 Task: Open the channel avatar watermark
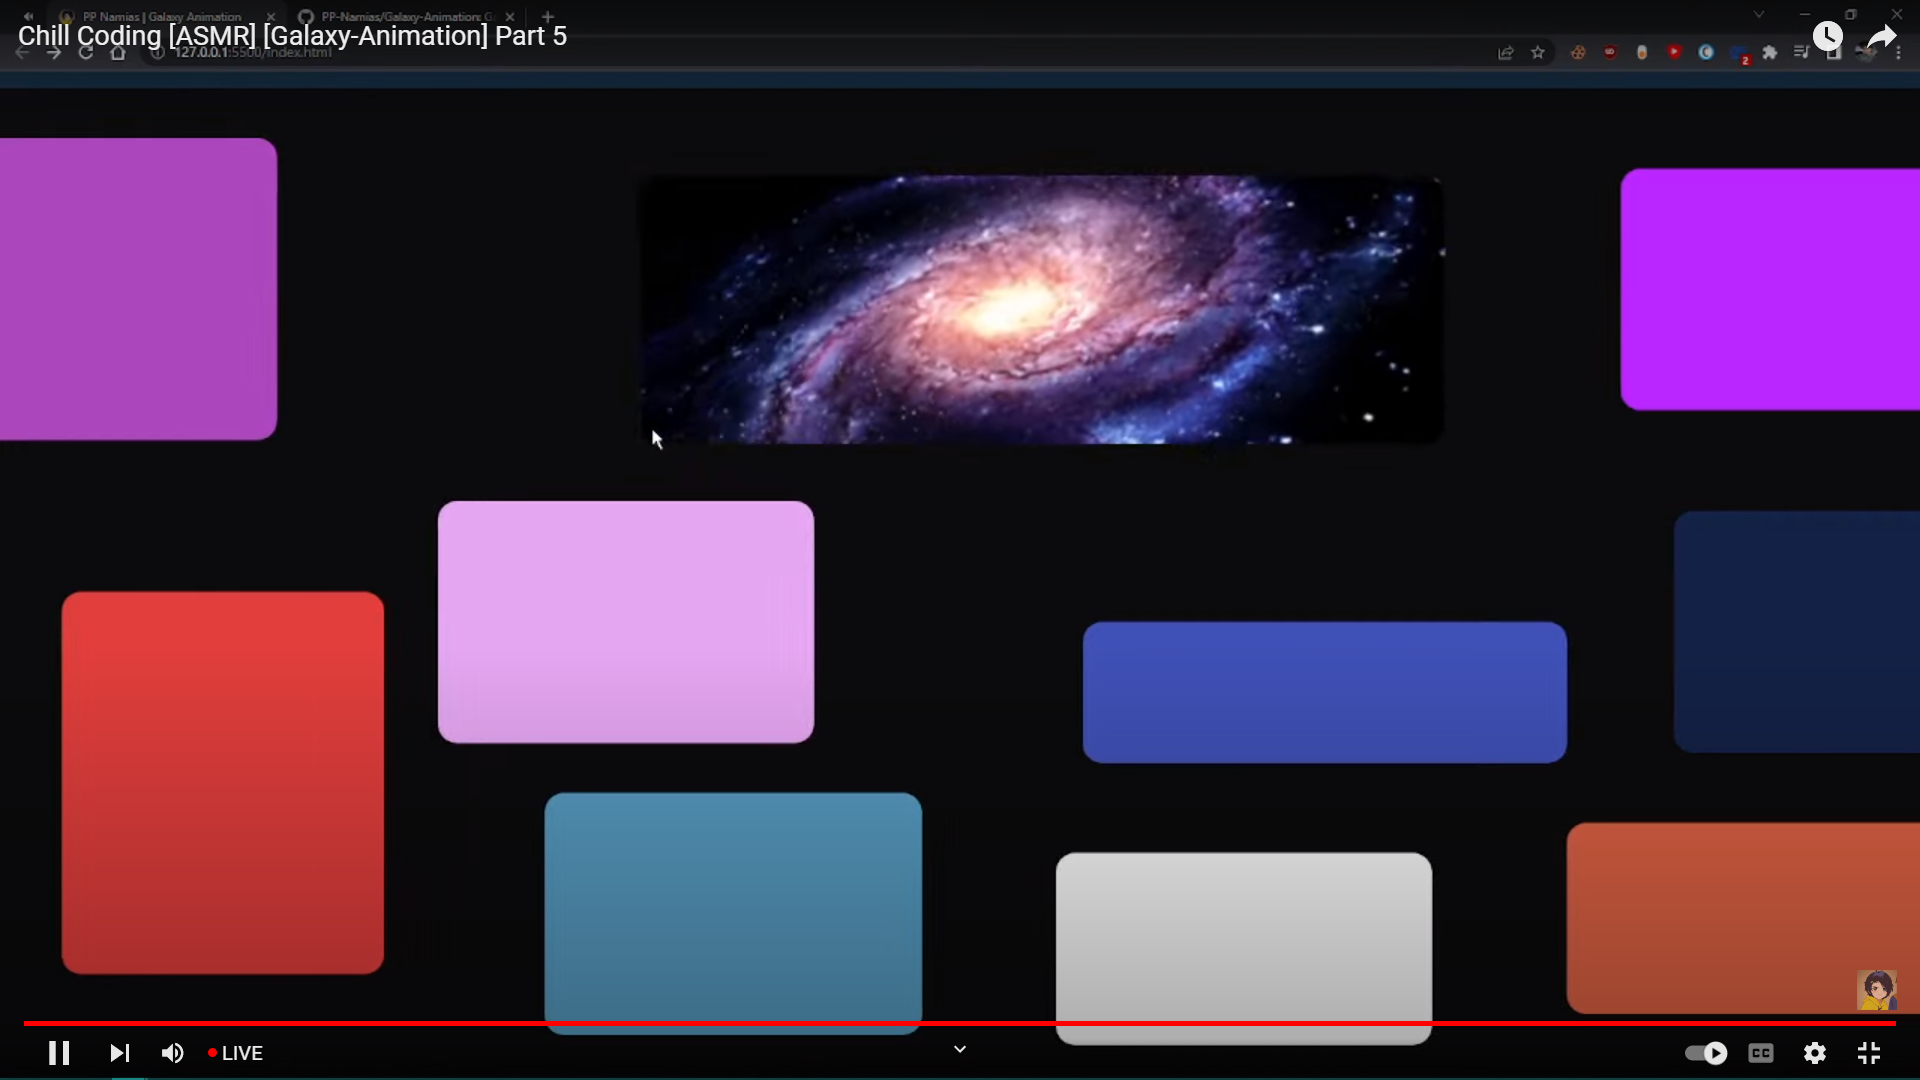click(x=1877, y=990)
